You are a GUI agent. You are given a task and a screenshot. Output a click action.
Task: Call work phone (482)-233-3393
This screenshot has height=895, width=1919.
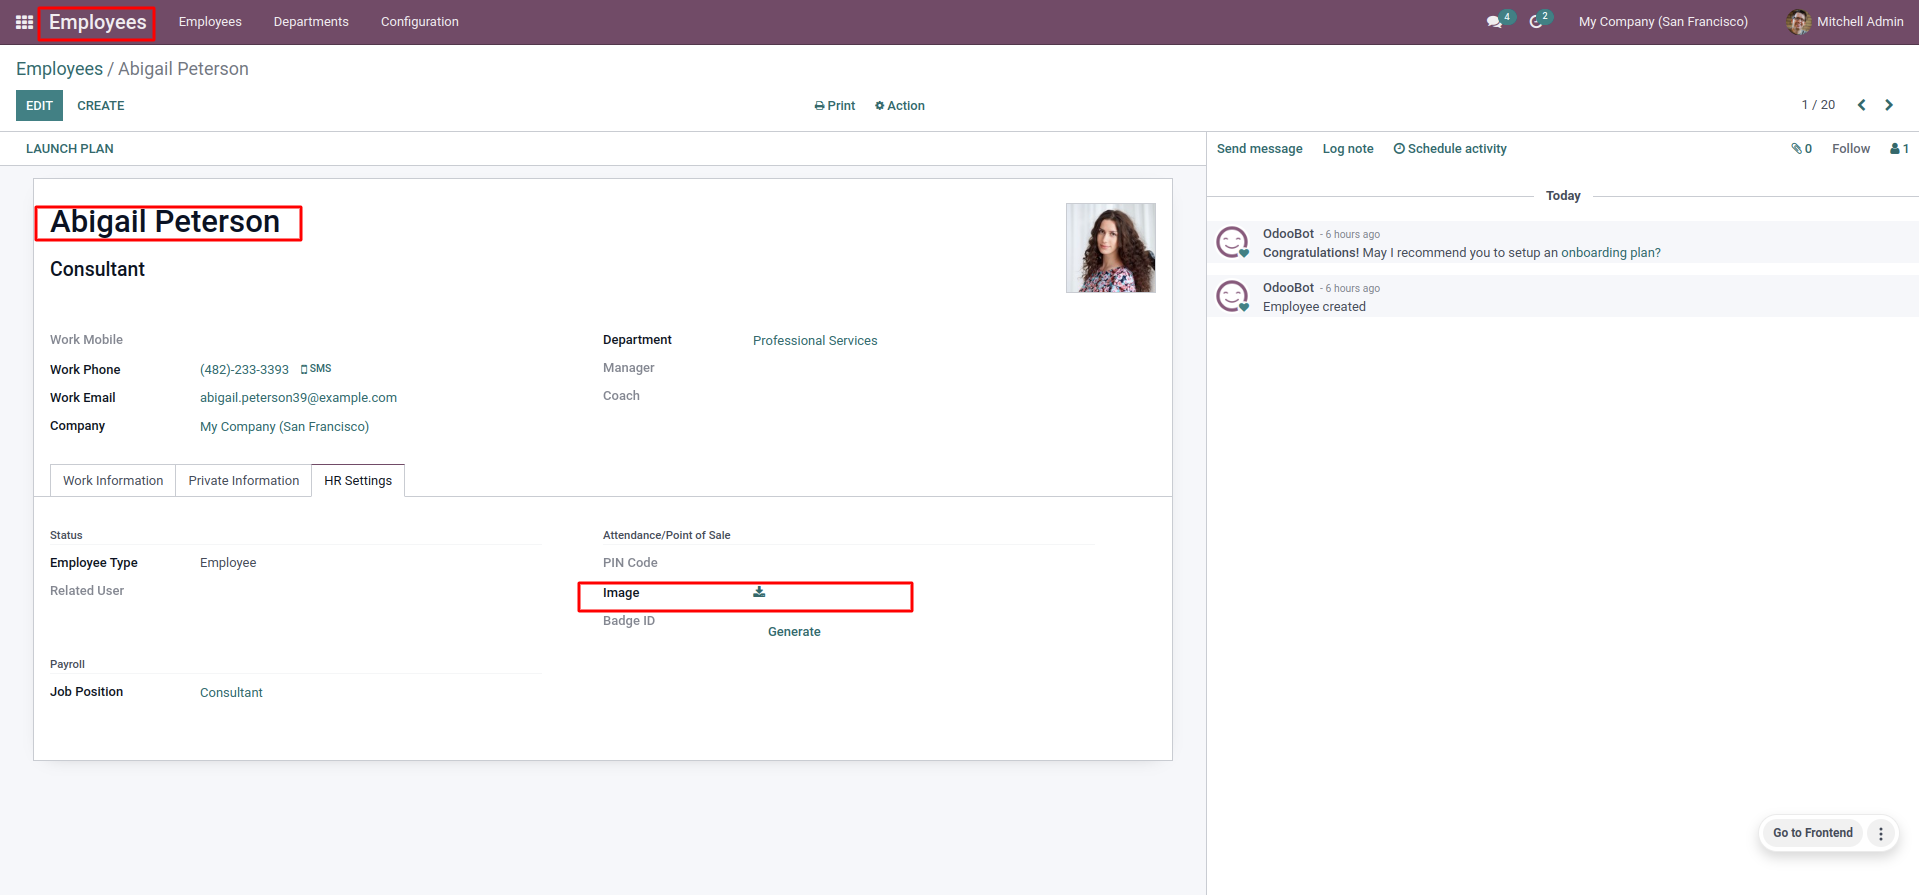(244, 370)
